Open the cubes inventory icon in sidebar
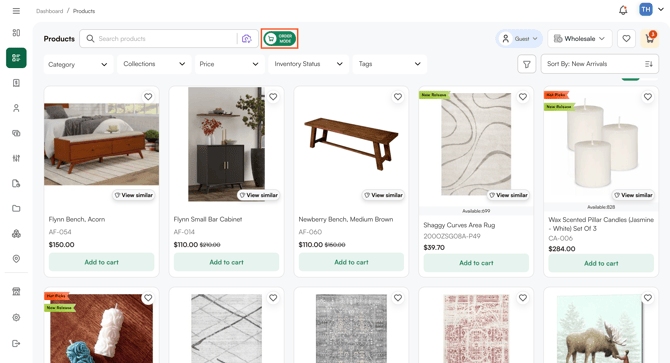The height and width of the screenshot is (363, 670). (x=16, y=234)
